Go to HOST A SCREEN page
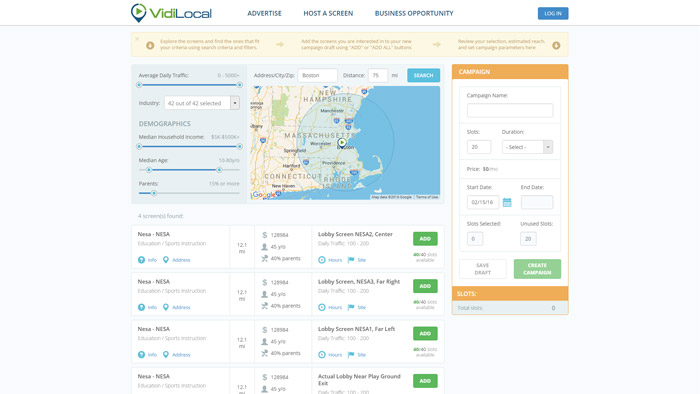The width and height of the screenshot is (700, 394). 328,13
